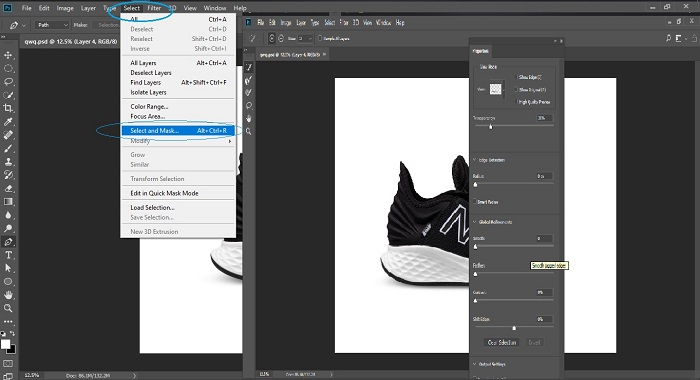700x380 pixels.
Task: Select the Pen tool in main toolbar
Action: 8,242
